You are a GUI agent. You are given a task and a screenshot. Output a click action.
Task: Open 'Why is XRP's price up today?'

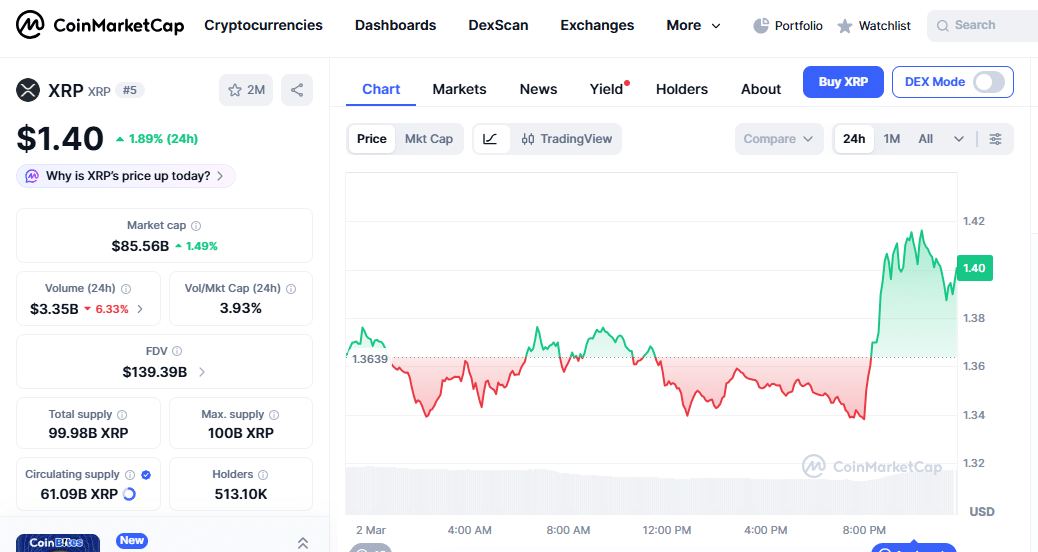tap(126, 176)
